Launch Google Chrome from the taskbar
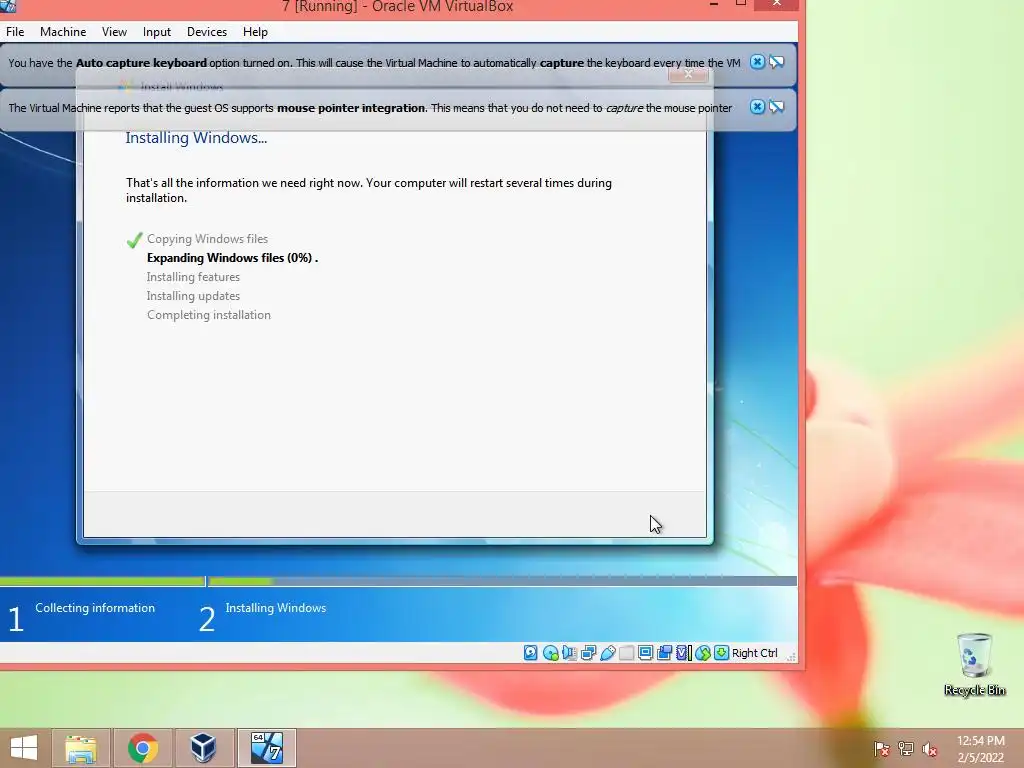This screenshot has width=1024, height=768. pyautogui.click(x=142, y=748)
